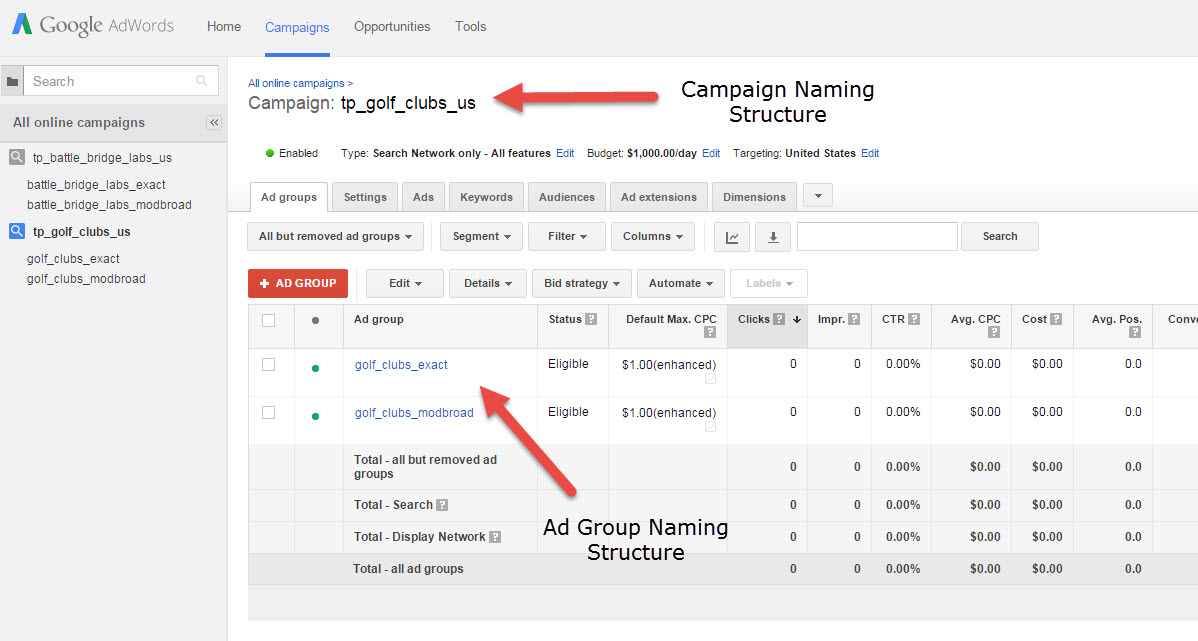Click the folder icon beside search box
Screen dimensions: 1198x641
(12, 82)
